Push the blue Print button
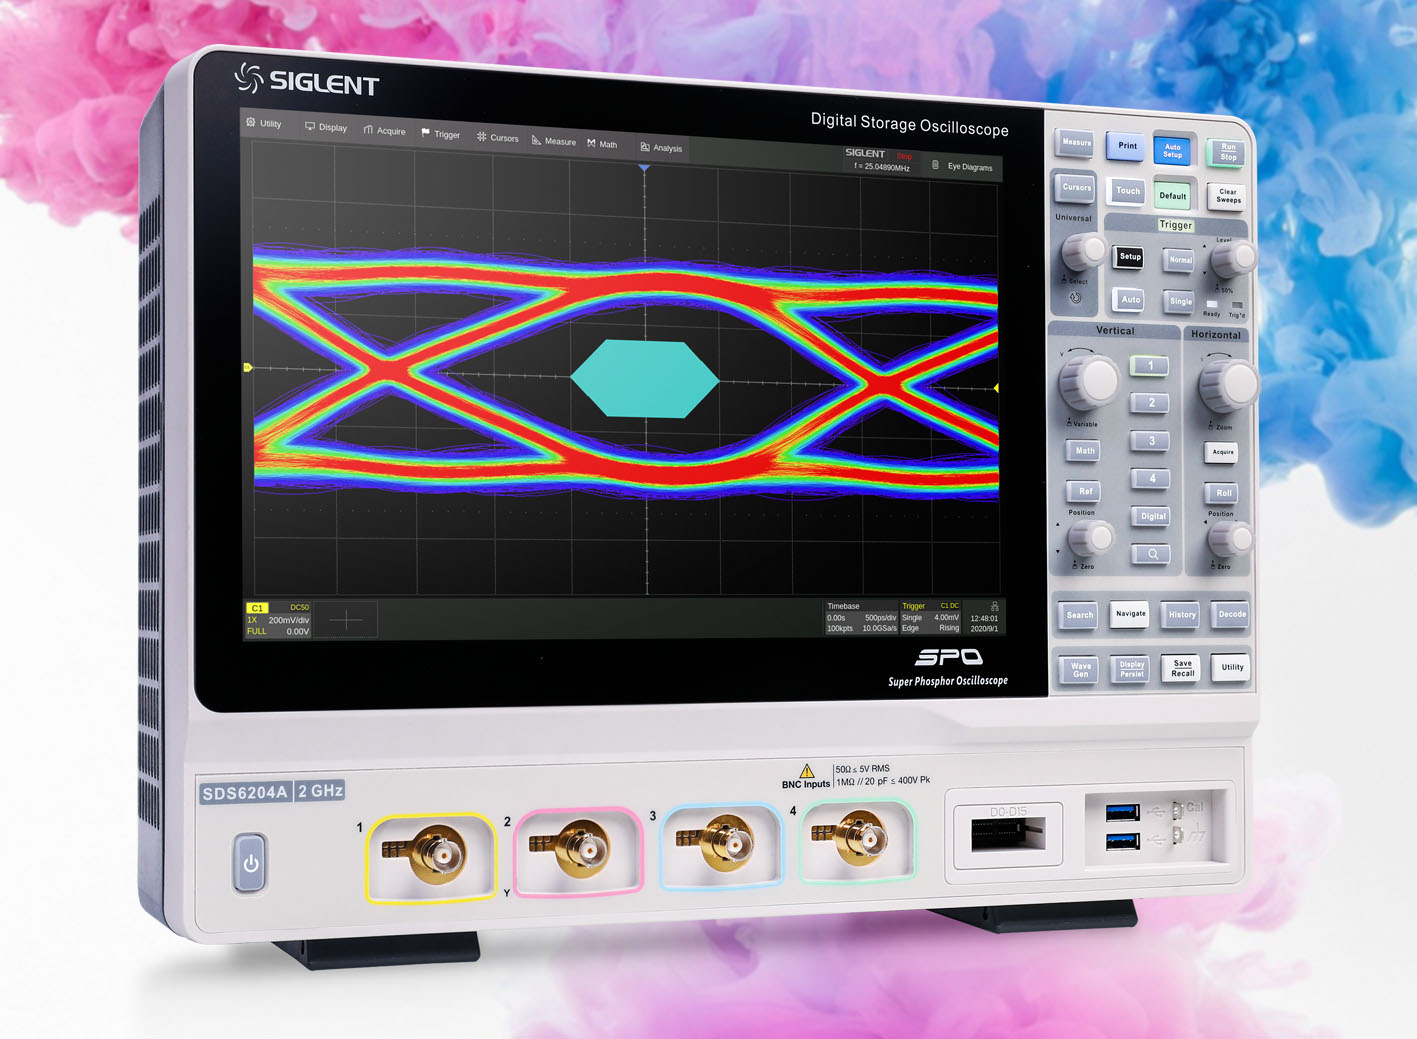Viewport: 1417px width, 1039px height. [1127, 146]
